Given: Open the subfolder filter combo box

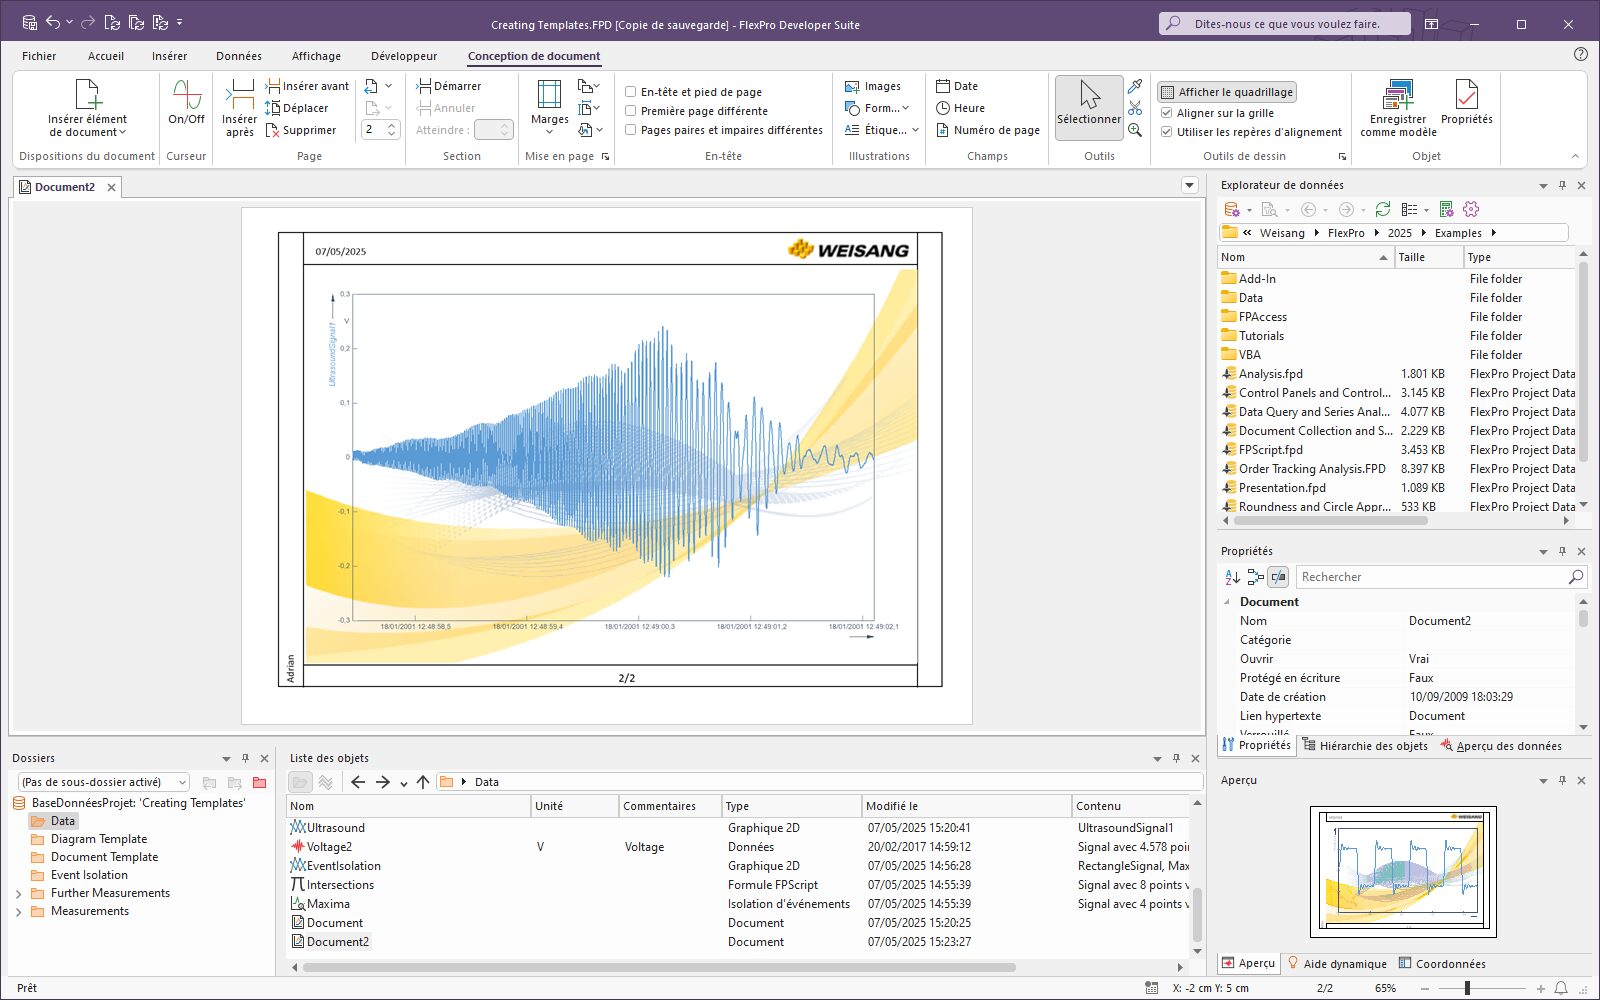Looking at the screenshot, I should (104, 782).
